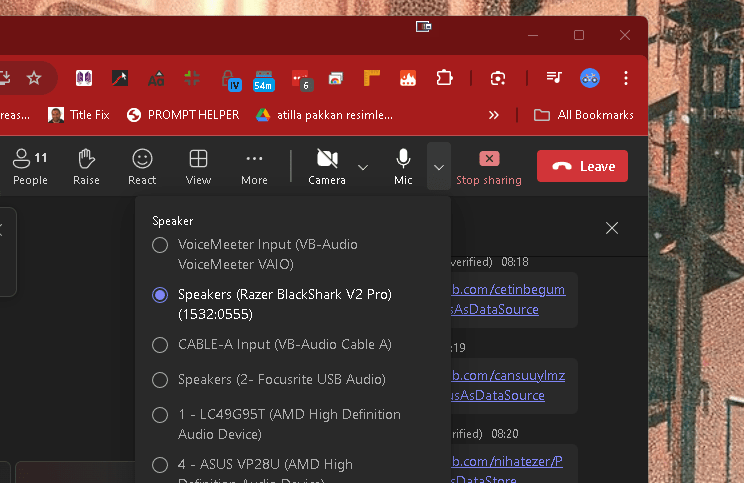The height and width of the screenshot is (483, 744).
Task: Click the 08:18 message timestamp
Action: (515, 262)
